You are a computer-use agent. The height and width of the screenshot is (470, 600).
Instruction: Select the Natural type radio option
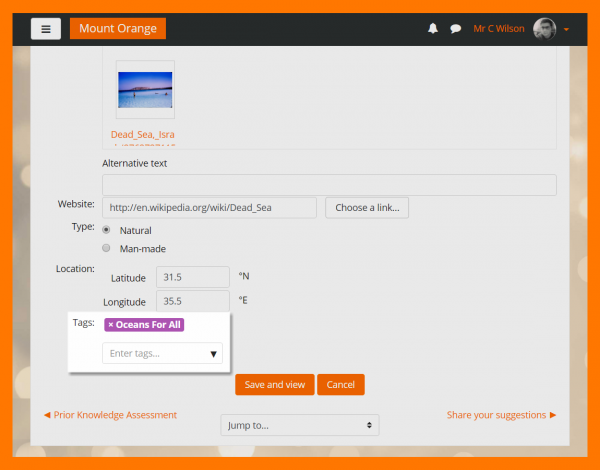click(x=106, y=230)
